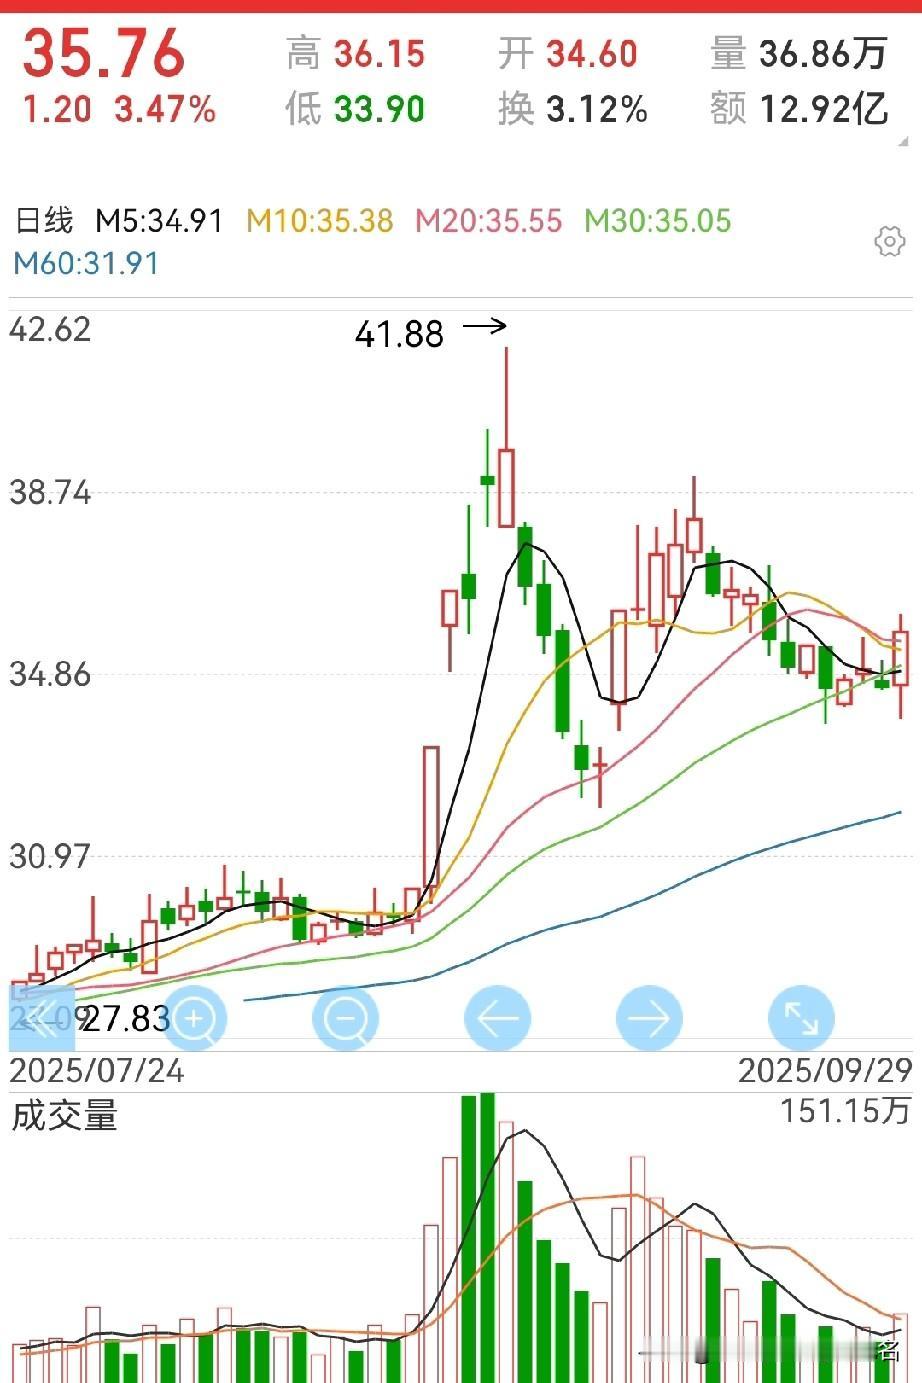Tap the M60:31.91 moving average label
The height and width of the screenshot is (1383, 922).
[86, 263]
